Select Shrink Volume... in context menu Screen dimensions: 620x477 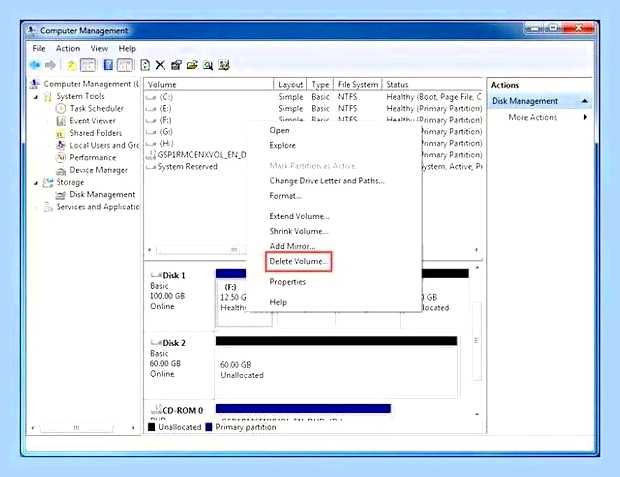click(299, 231)
